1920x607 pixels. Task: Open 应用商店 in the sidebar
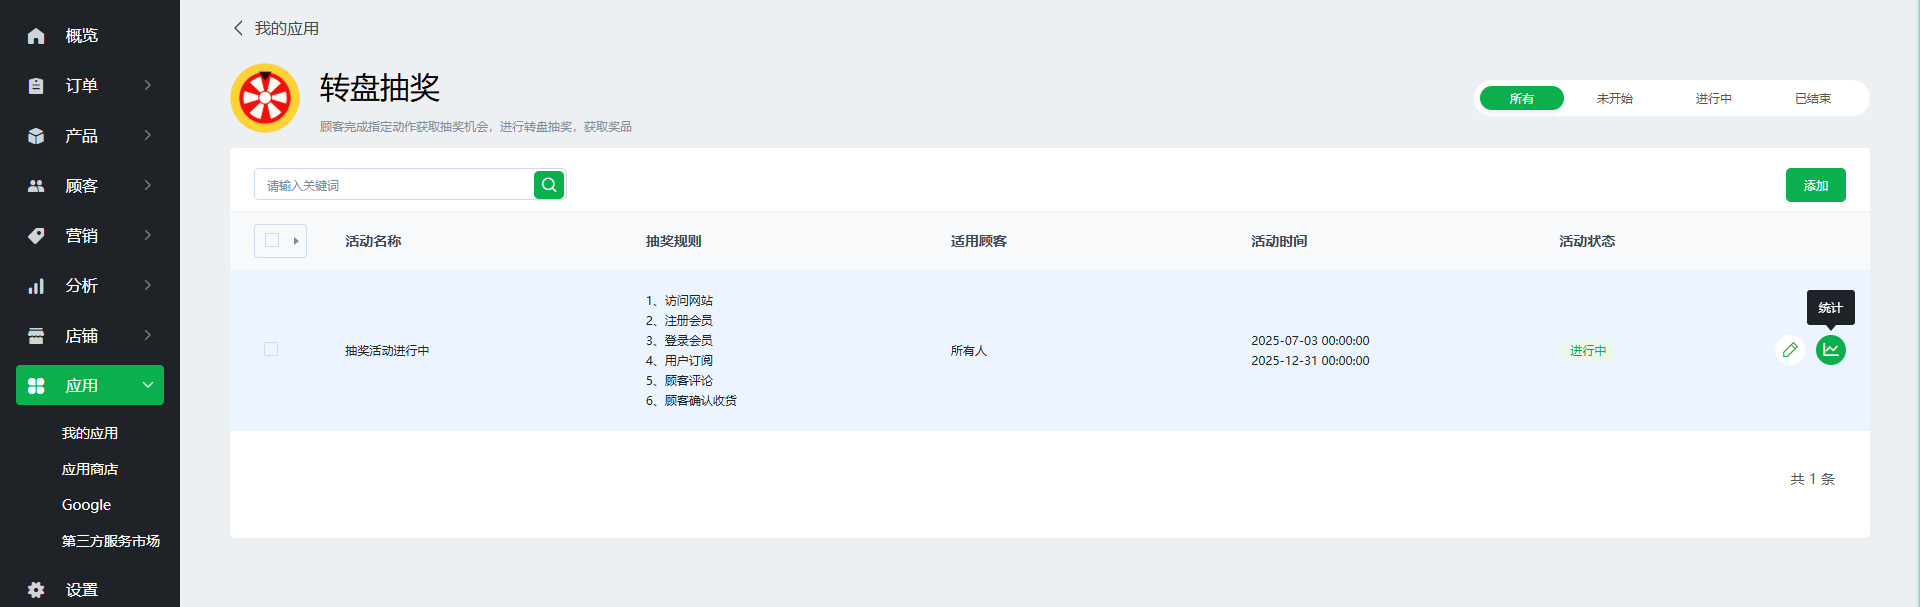tap(90, 469)
